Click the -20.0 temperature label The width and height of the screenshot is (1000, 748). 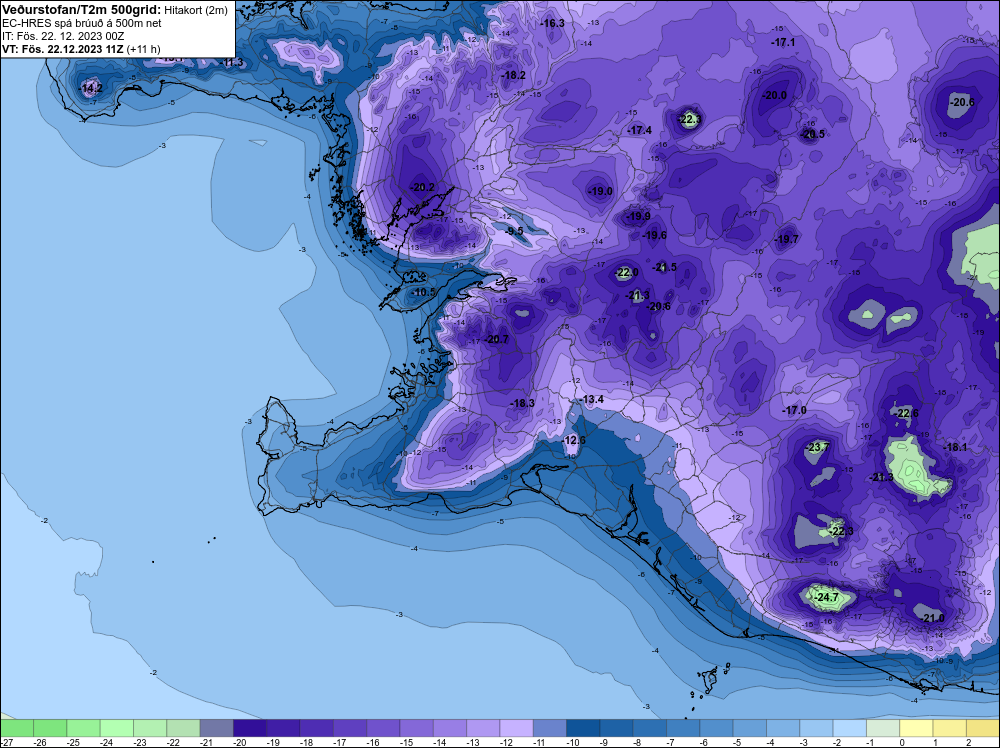click(775, 96)
